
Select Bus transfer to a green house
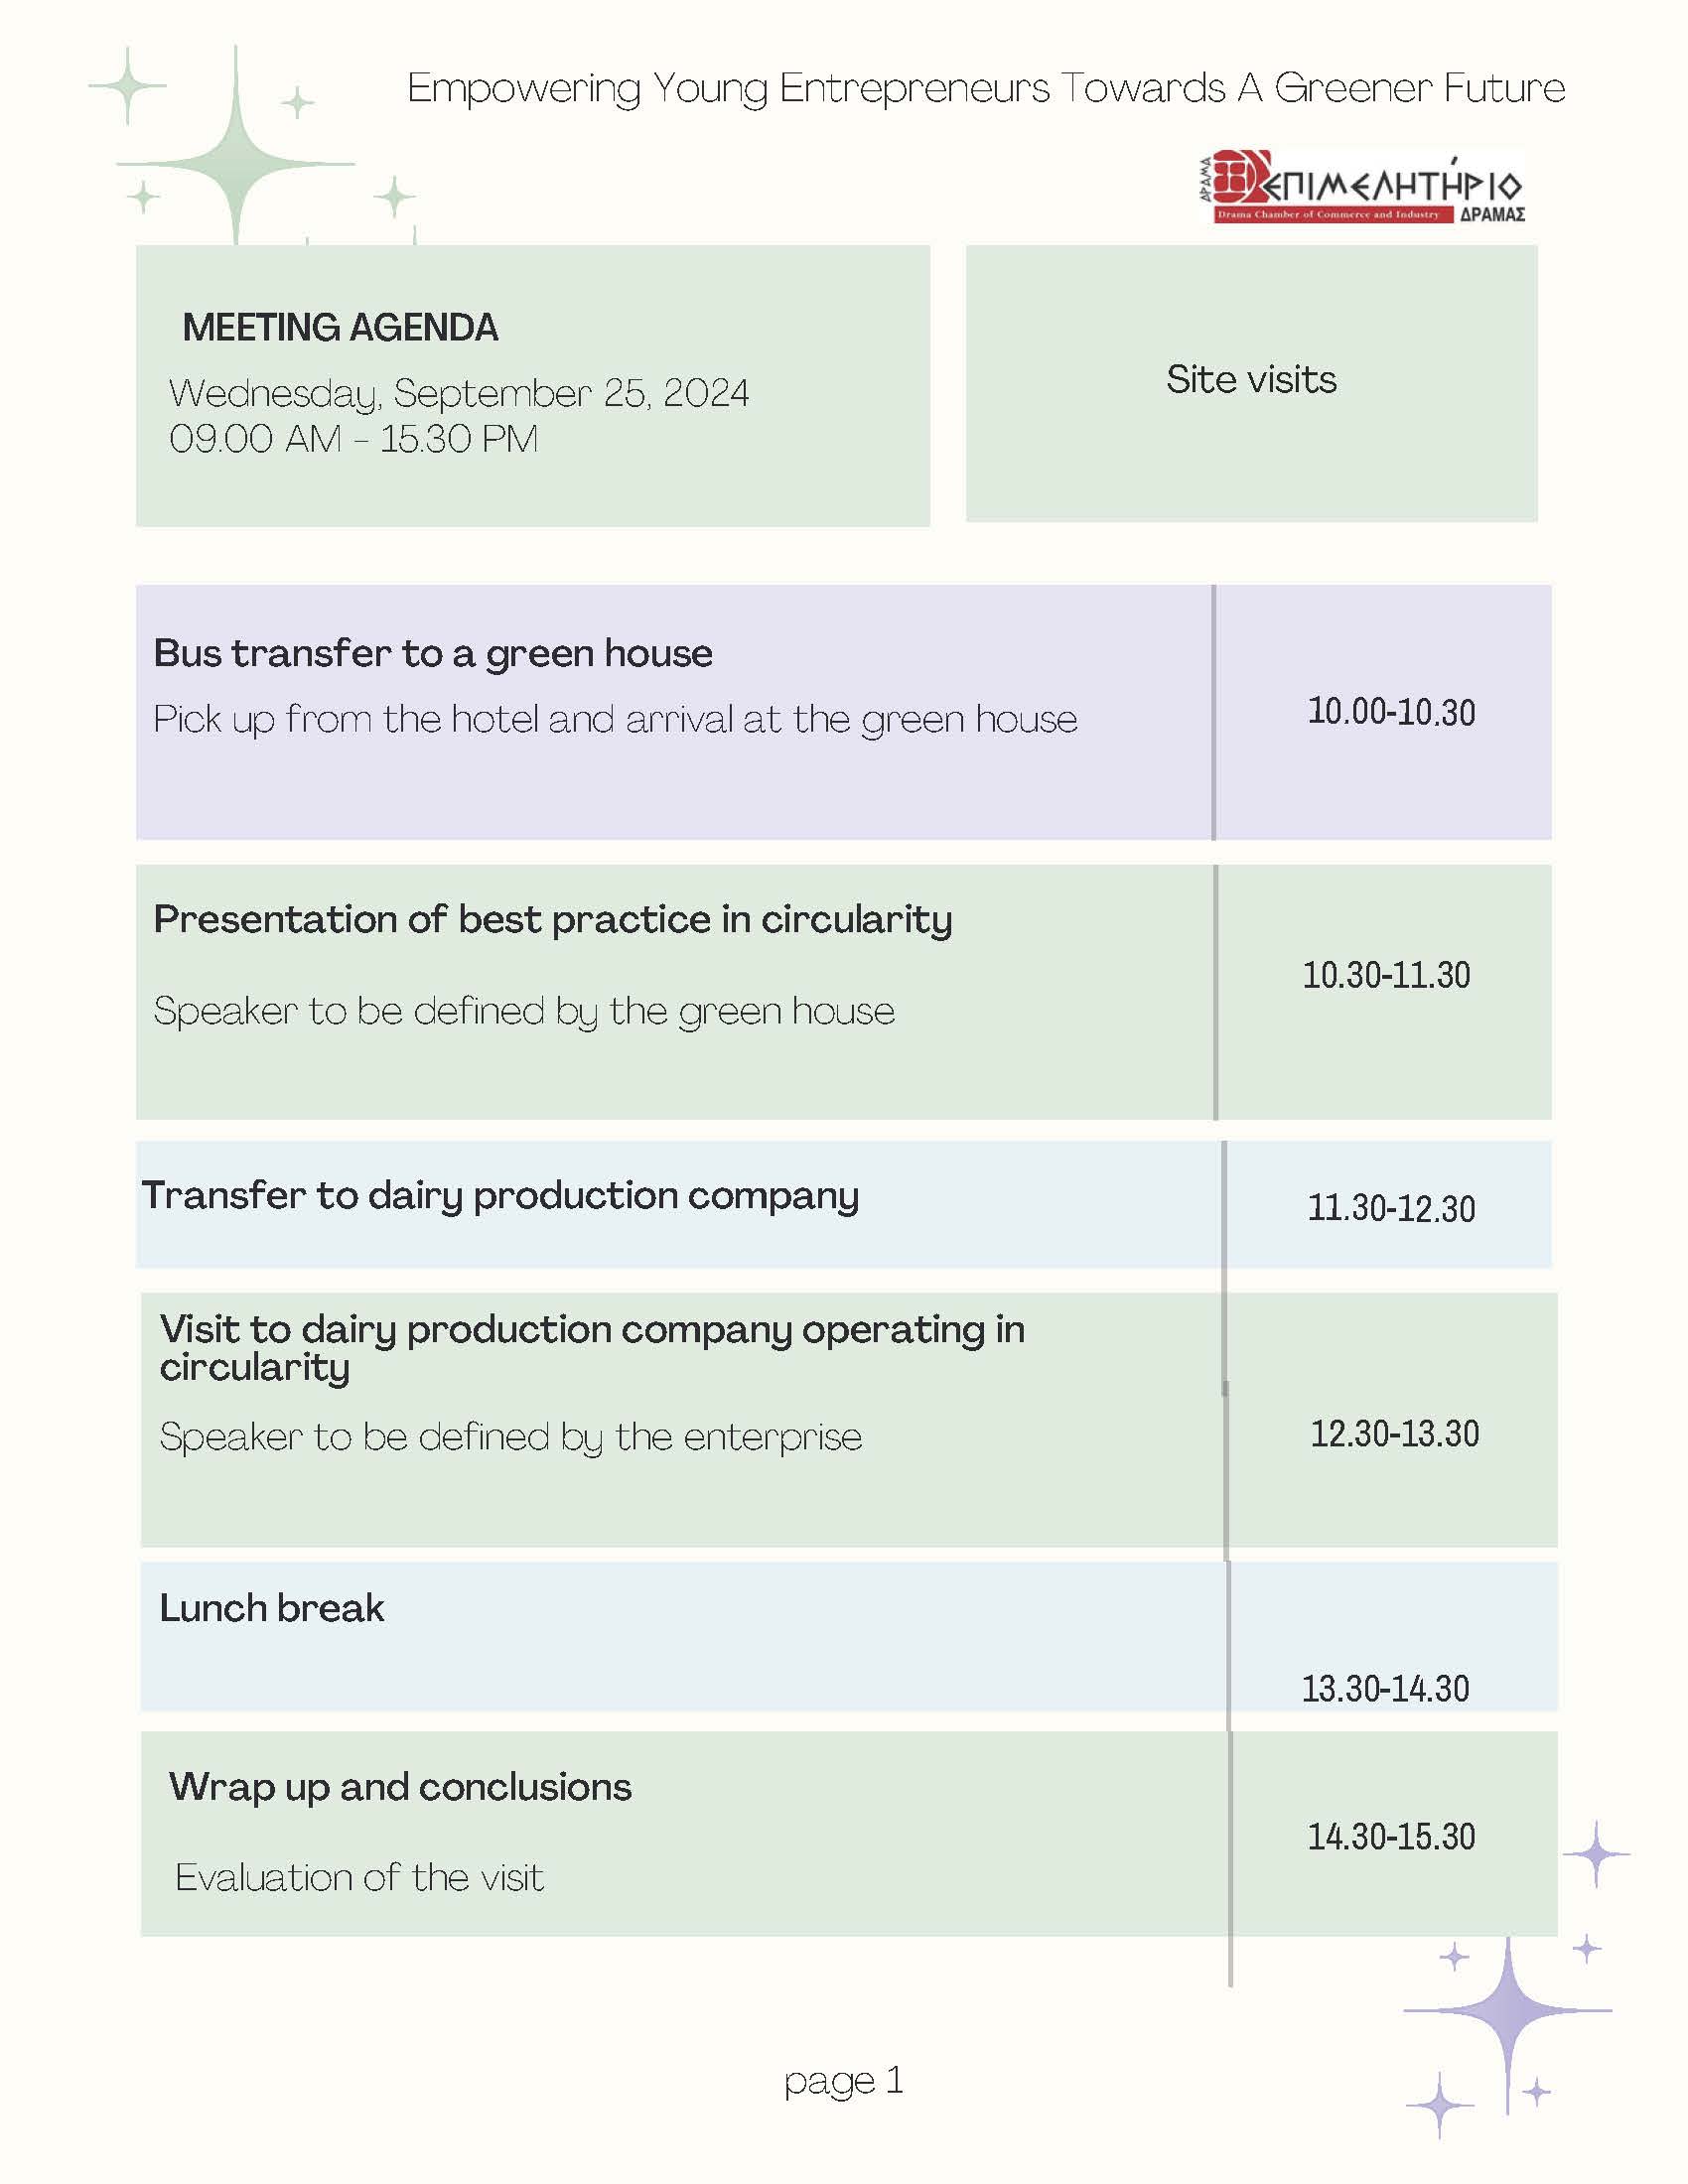tap(433, 654)
